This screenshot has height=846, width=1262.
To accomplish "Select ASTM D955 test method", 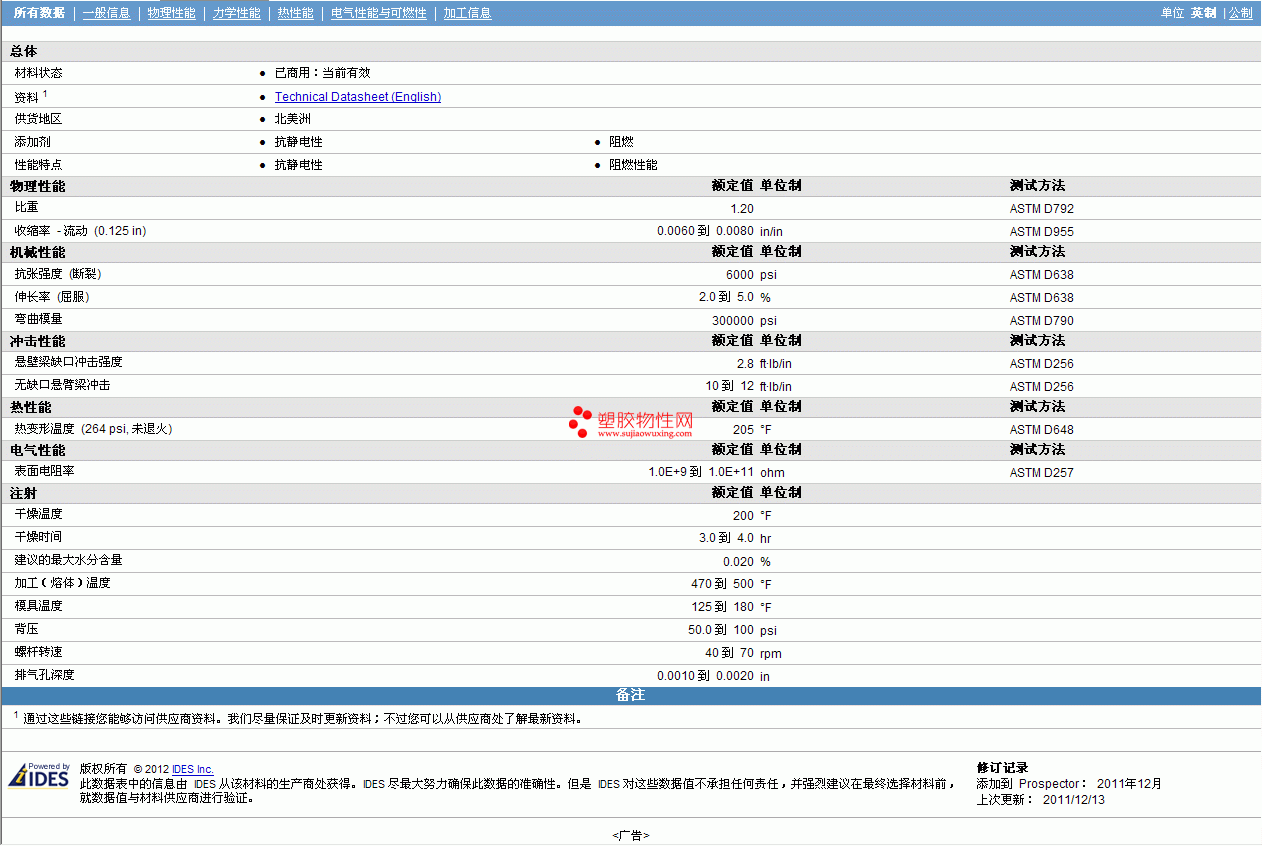I will 1042,232.
